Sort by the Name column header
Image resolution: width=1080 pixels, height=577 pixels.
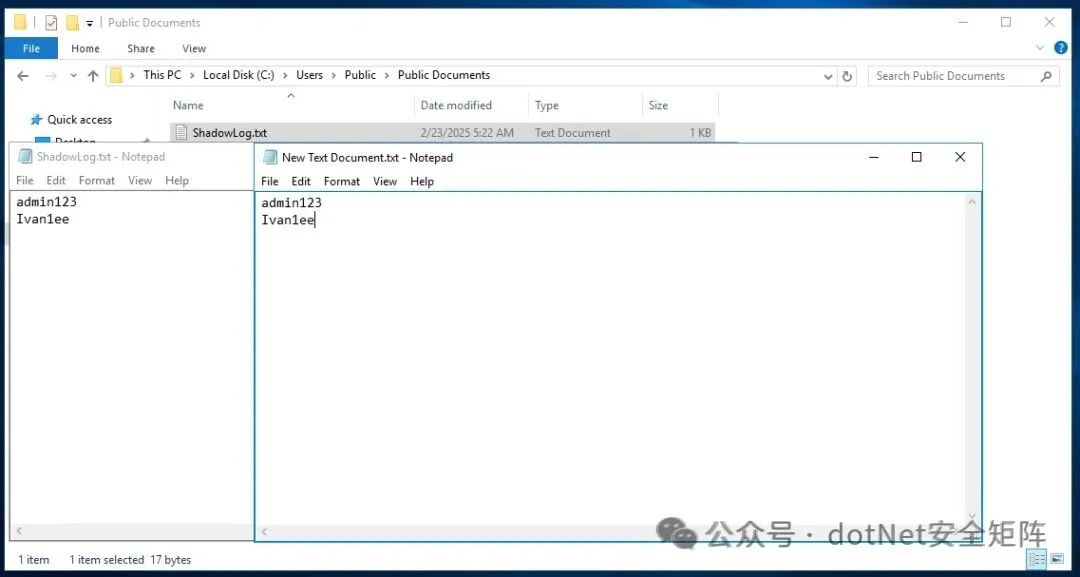tap(188, 105)
